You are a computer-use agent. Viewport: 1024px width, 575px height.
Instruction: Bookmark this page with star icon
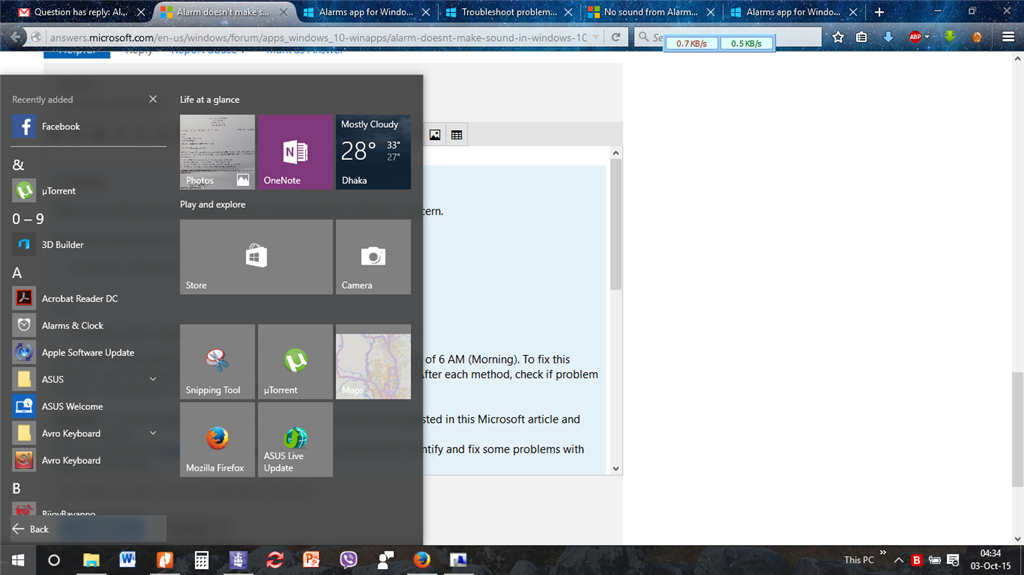(x=838, y=37)
